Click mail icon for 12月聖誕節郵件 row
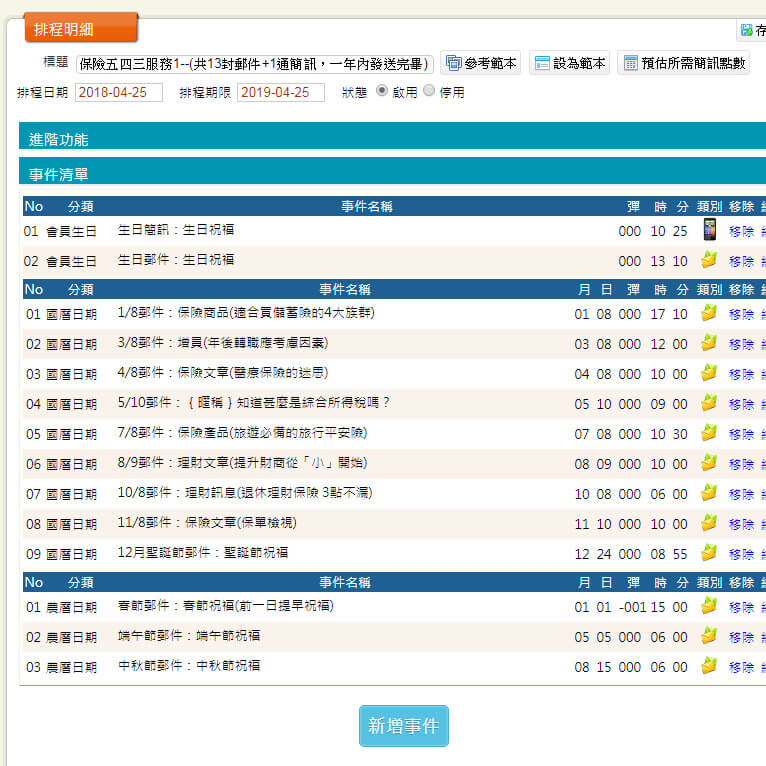The image size is (766, 766). coord(709,553)
